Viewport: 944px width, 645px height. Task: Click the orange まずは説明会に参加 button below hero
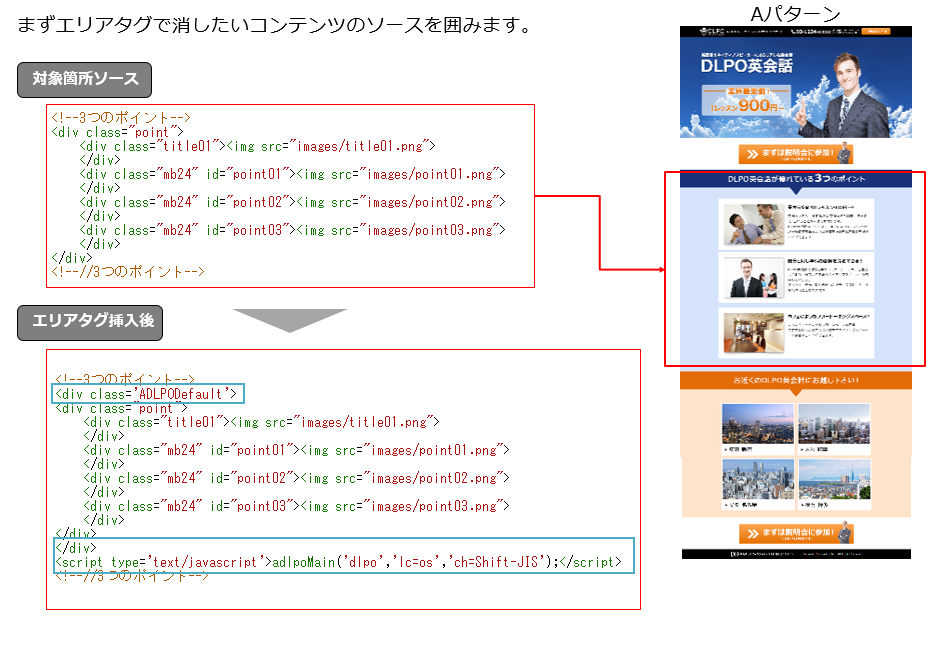795,154
